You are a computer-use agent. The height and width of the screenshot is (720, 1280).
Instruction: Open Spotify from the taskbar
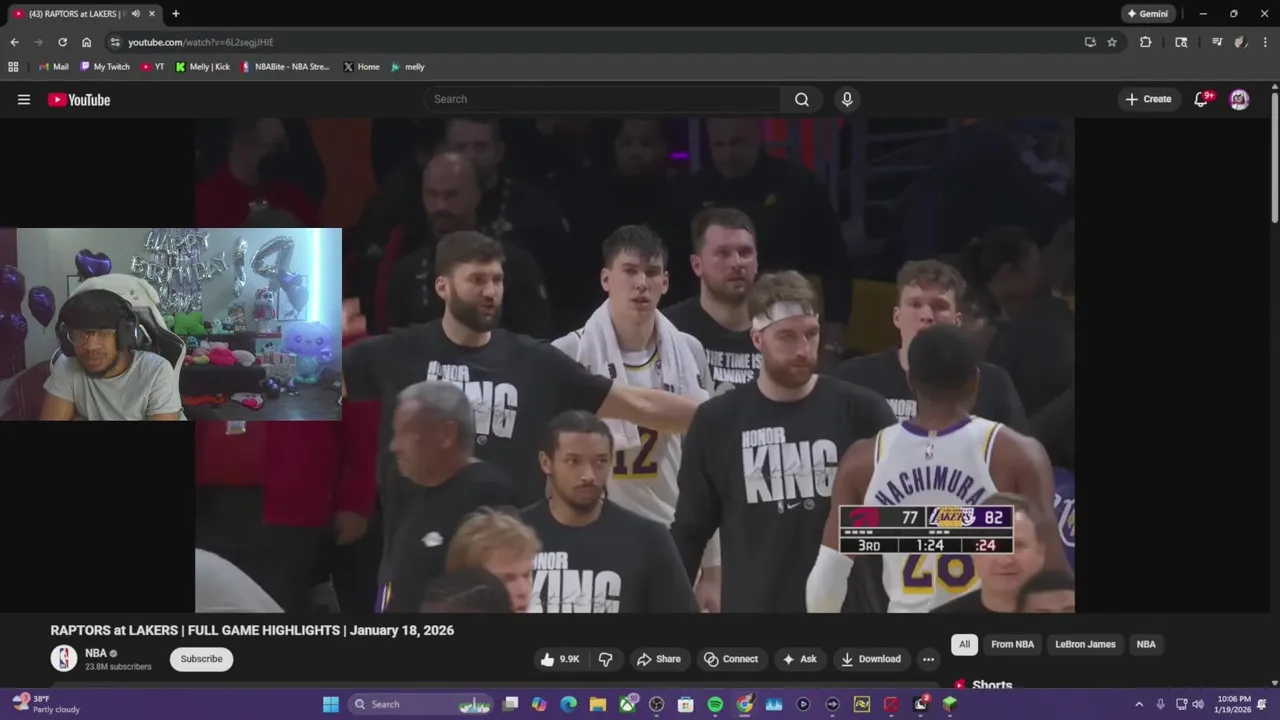point(715,704)
